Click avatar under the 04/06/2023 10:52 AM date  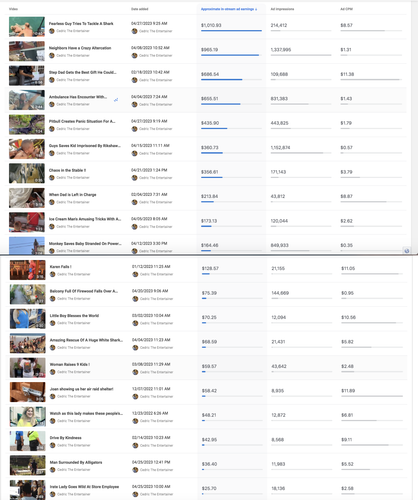click(x=134, y=55)
